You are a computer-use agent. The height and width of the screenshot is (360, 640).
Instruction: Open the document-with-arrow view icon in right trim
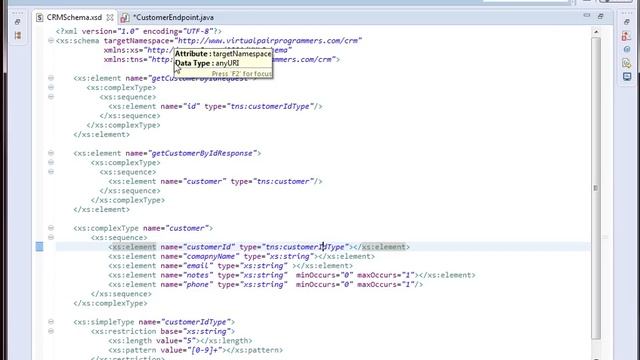click(x=627, y=63)
